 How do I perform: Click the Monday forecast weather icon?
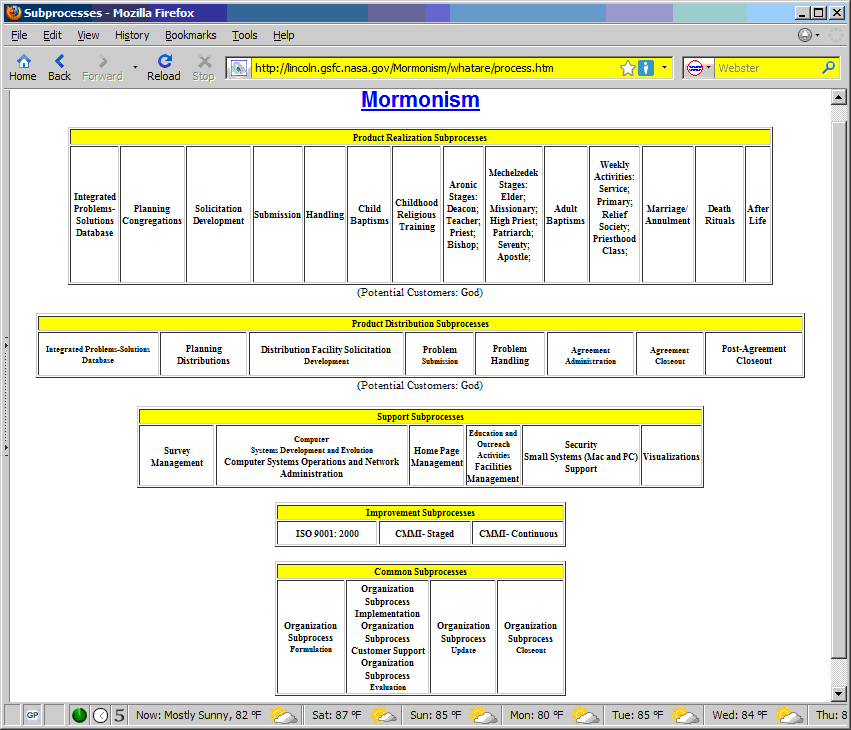(585, 716)
